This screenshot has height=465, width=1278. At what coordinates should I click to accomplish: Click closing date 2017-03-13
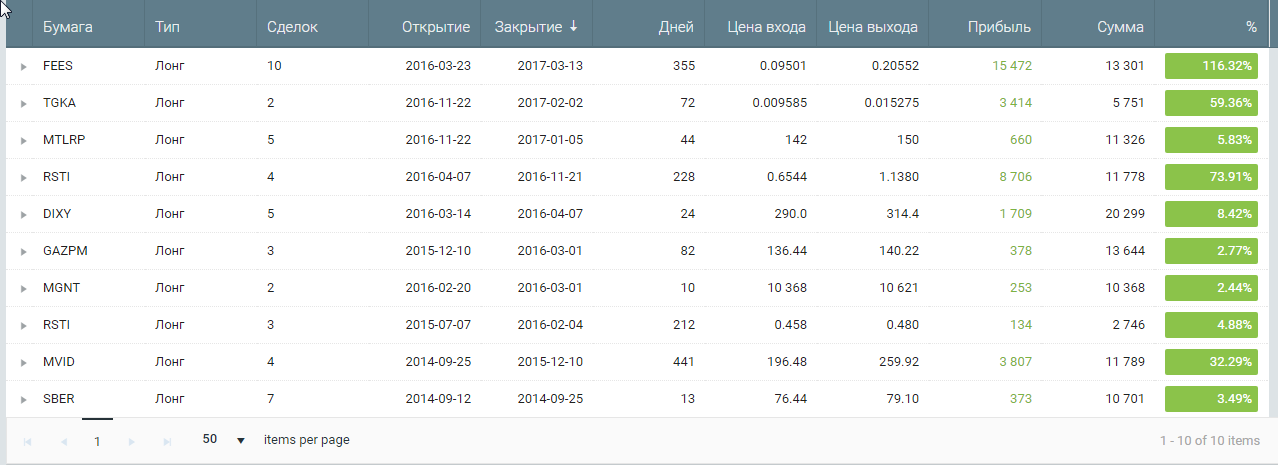tap(550, 66)
